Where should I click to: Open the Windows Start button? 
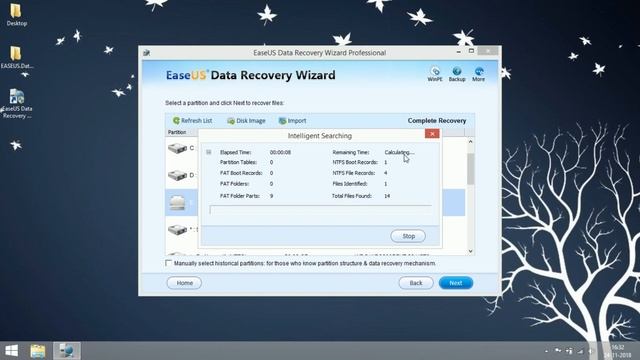click(x=11, y=351)
